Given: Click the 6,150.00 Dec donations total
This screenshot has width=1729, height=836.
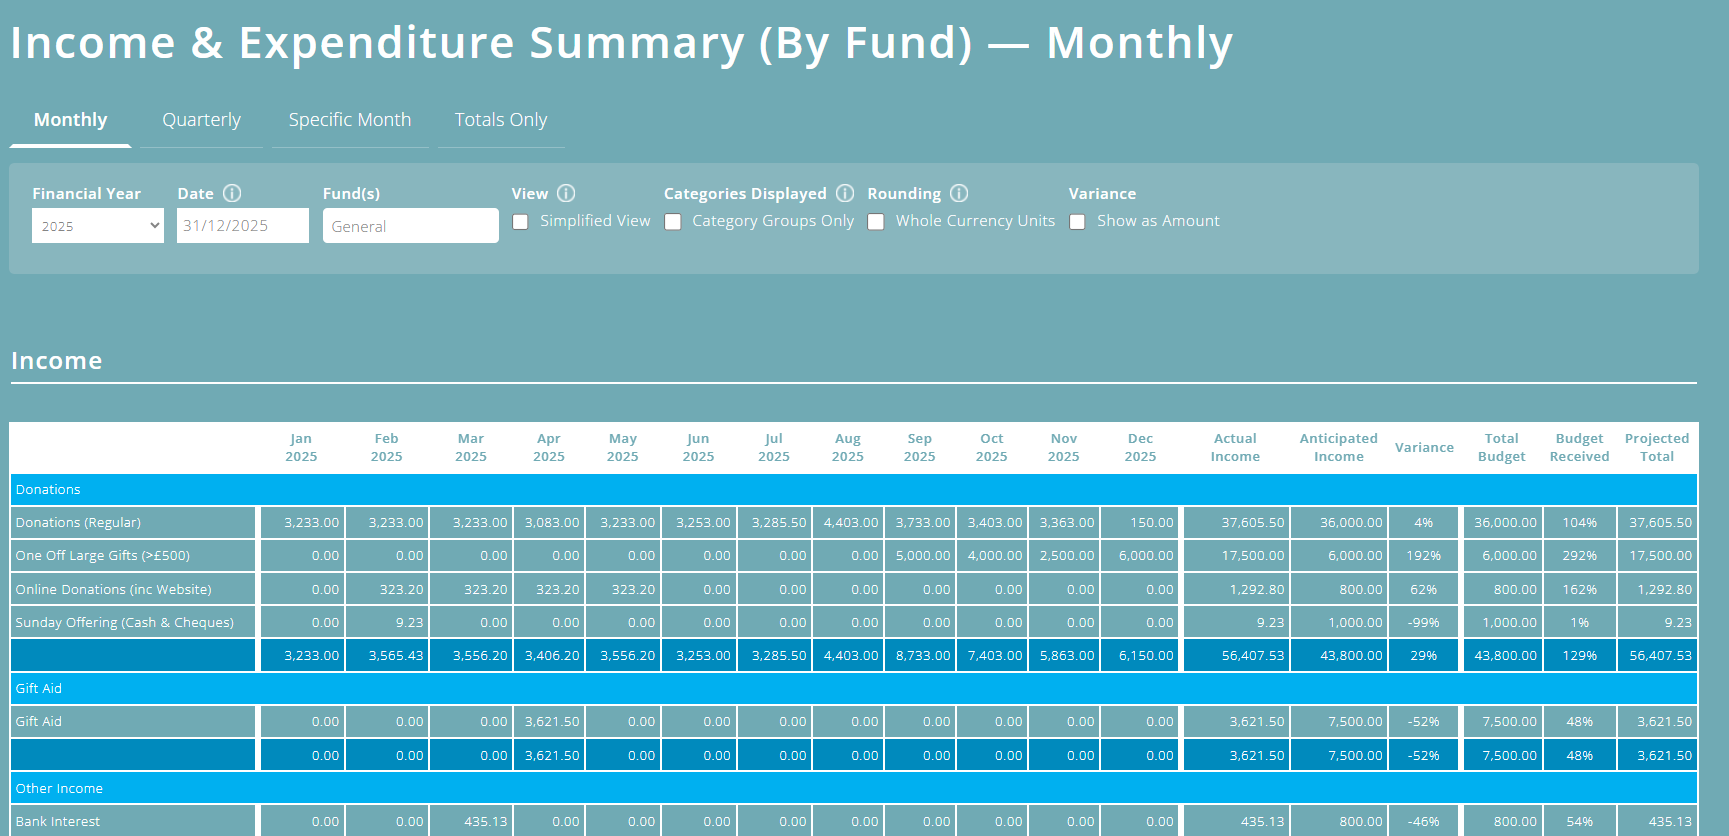Looking at the screenshot, I should click(1140, 656).
